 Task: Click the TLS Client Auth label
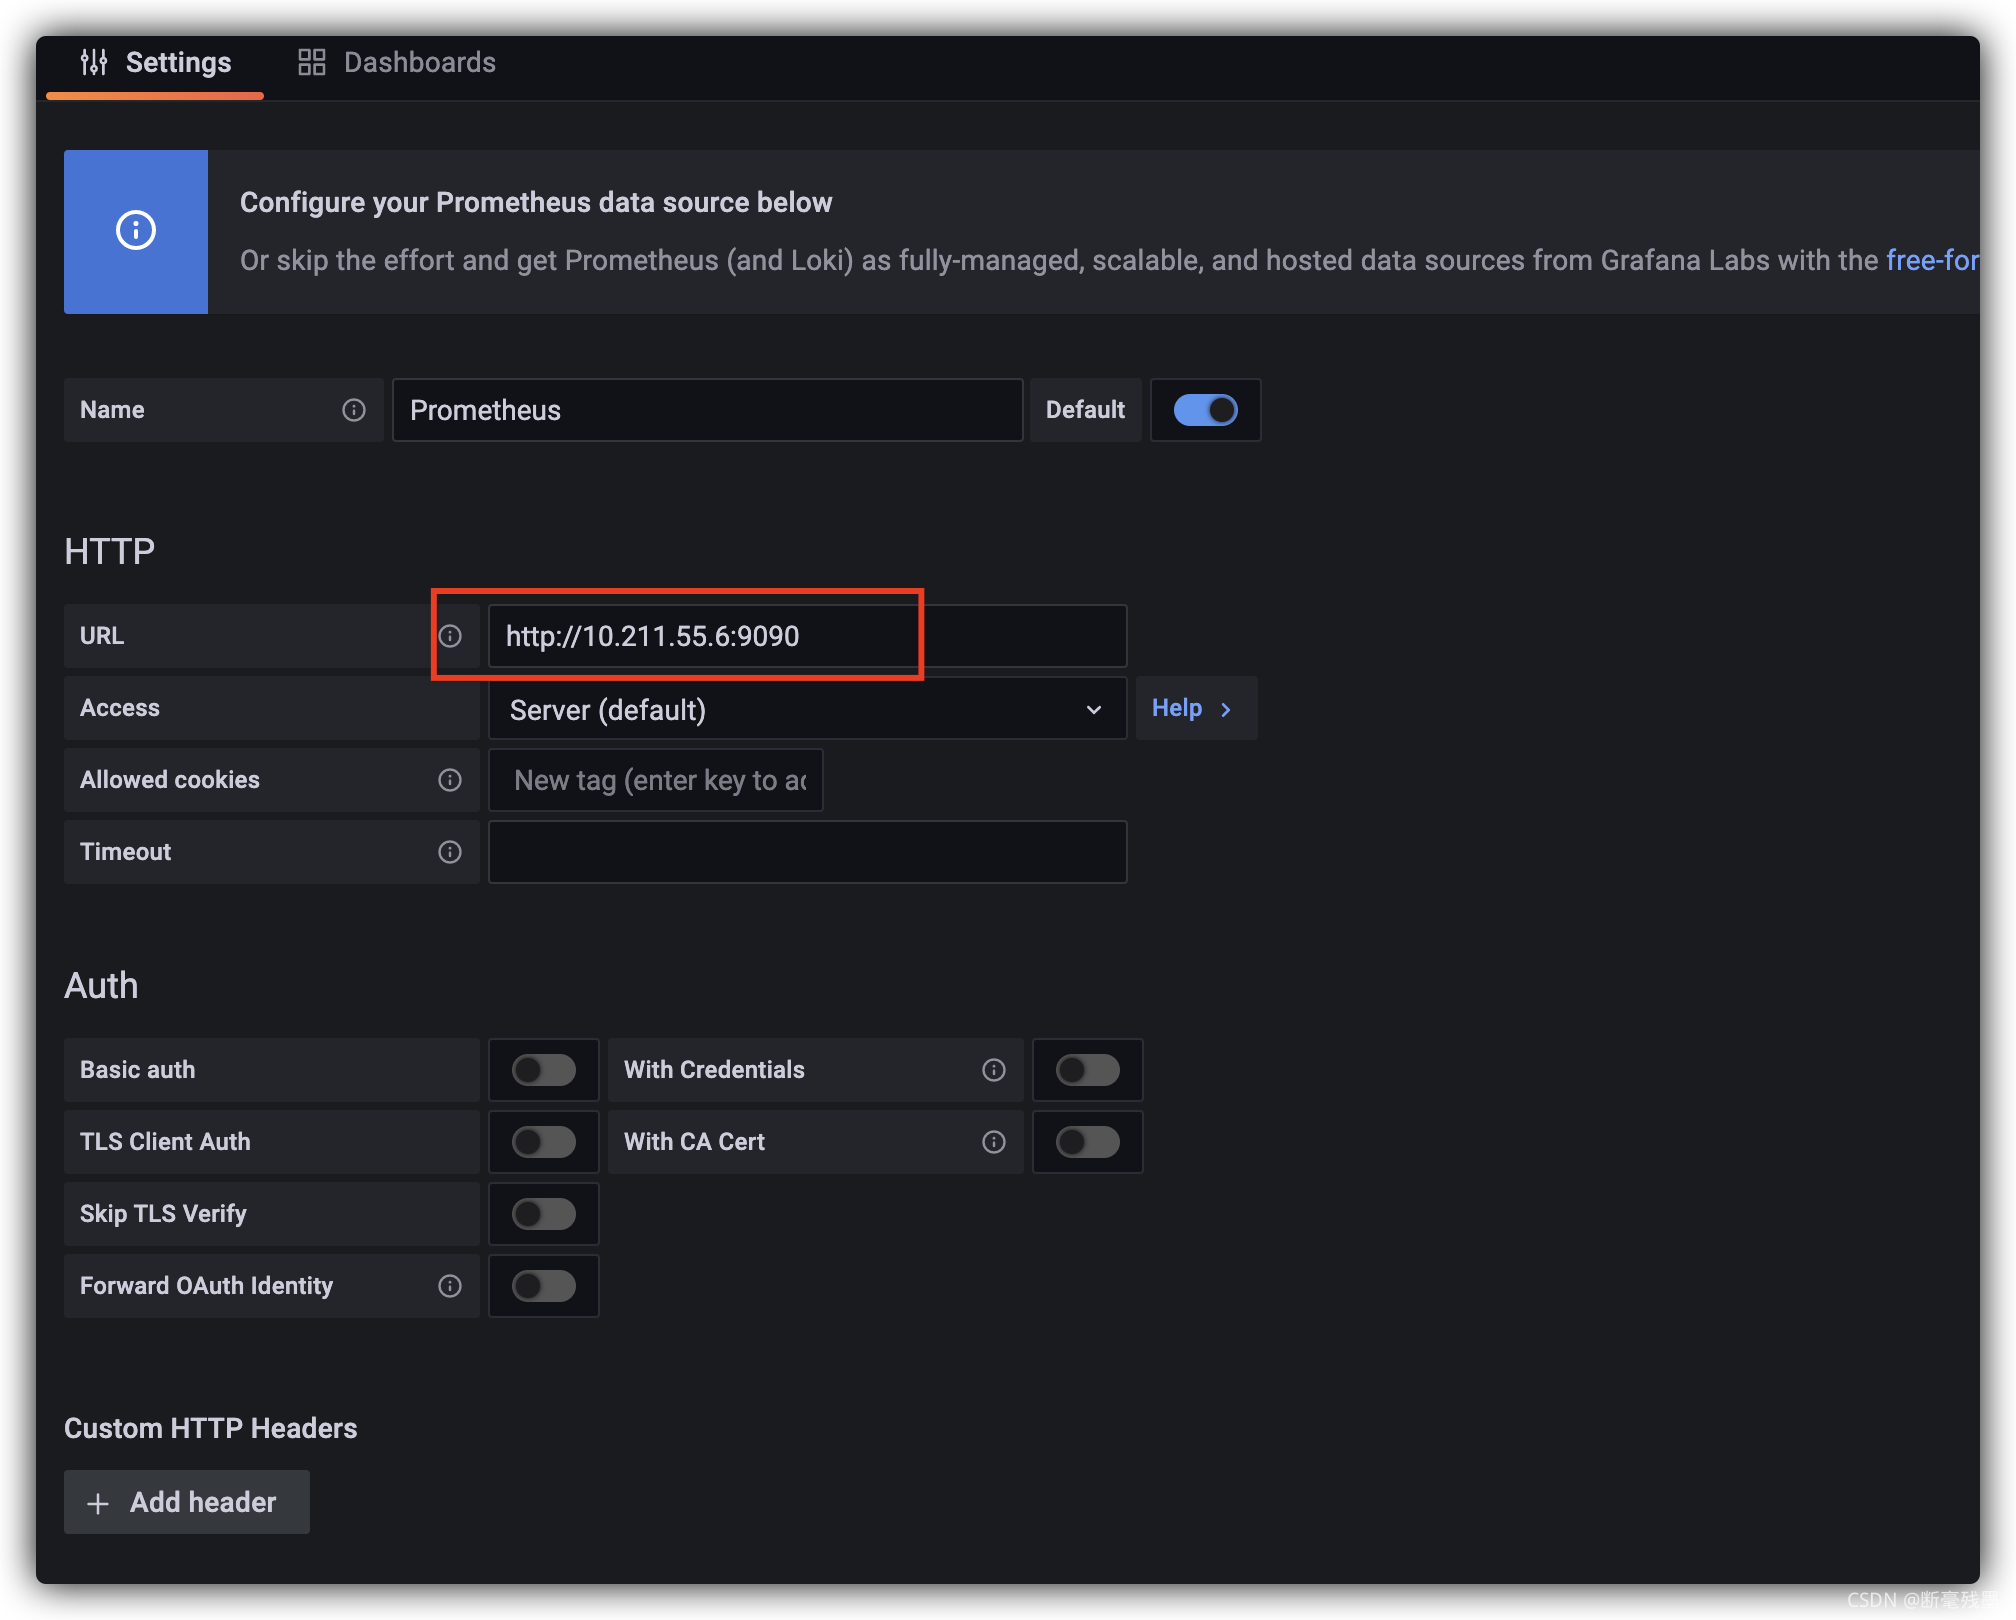(165, 1142)
